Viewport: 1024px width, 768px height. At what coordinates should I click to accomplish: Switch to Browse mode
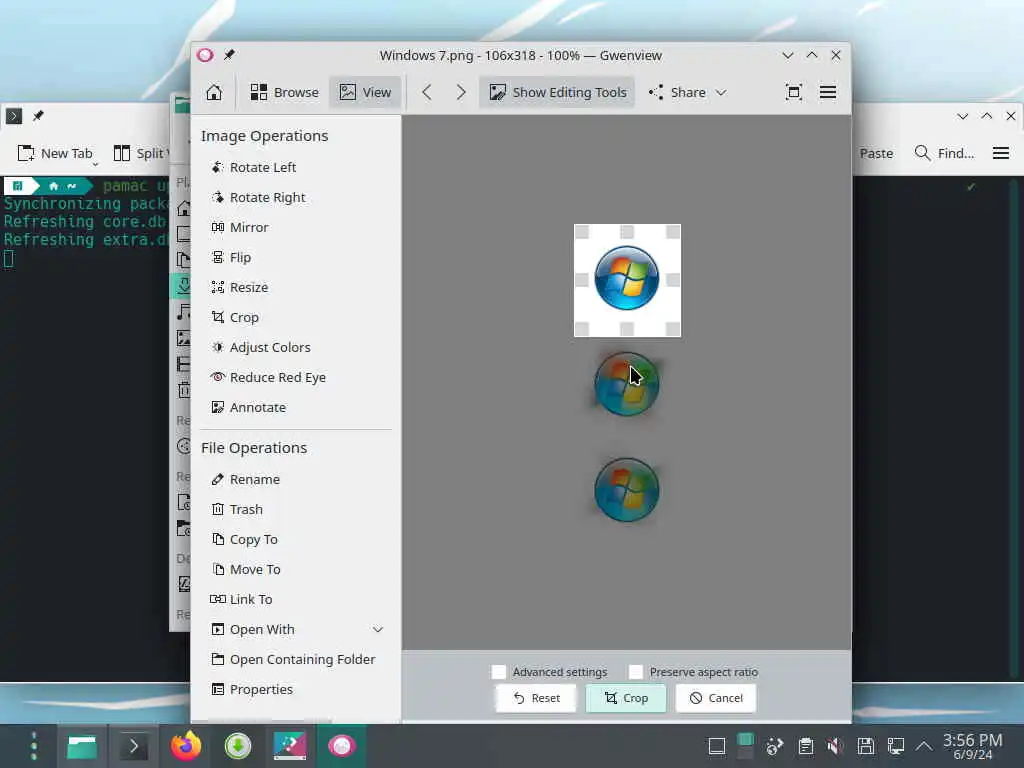[x=285, y=92]
